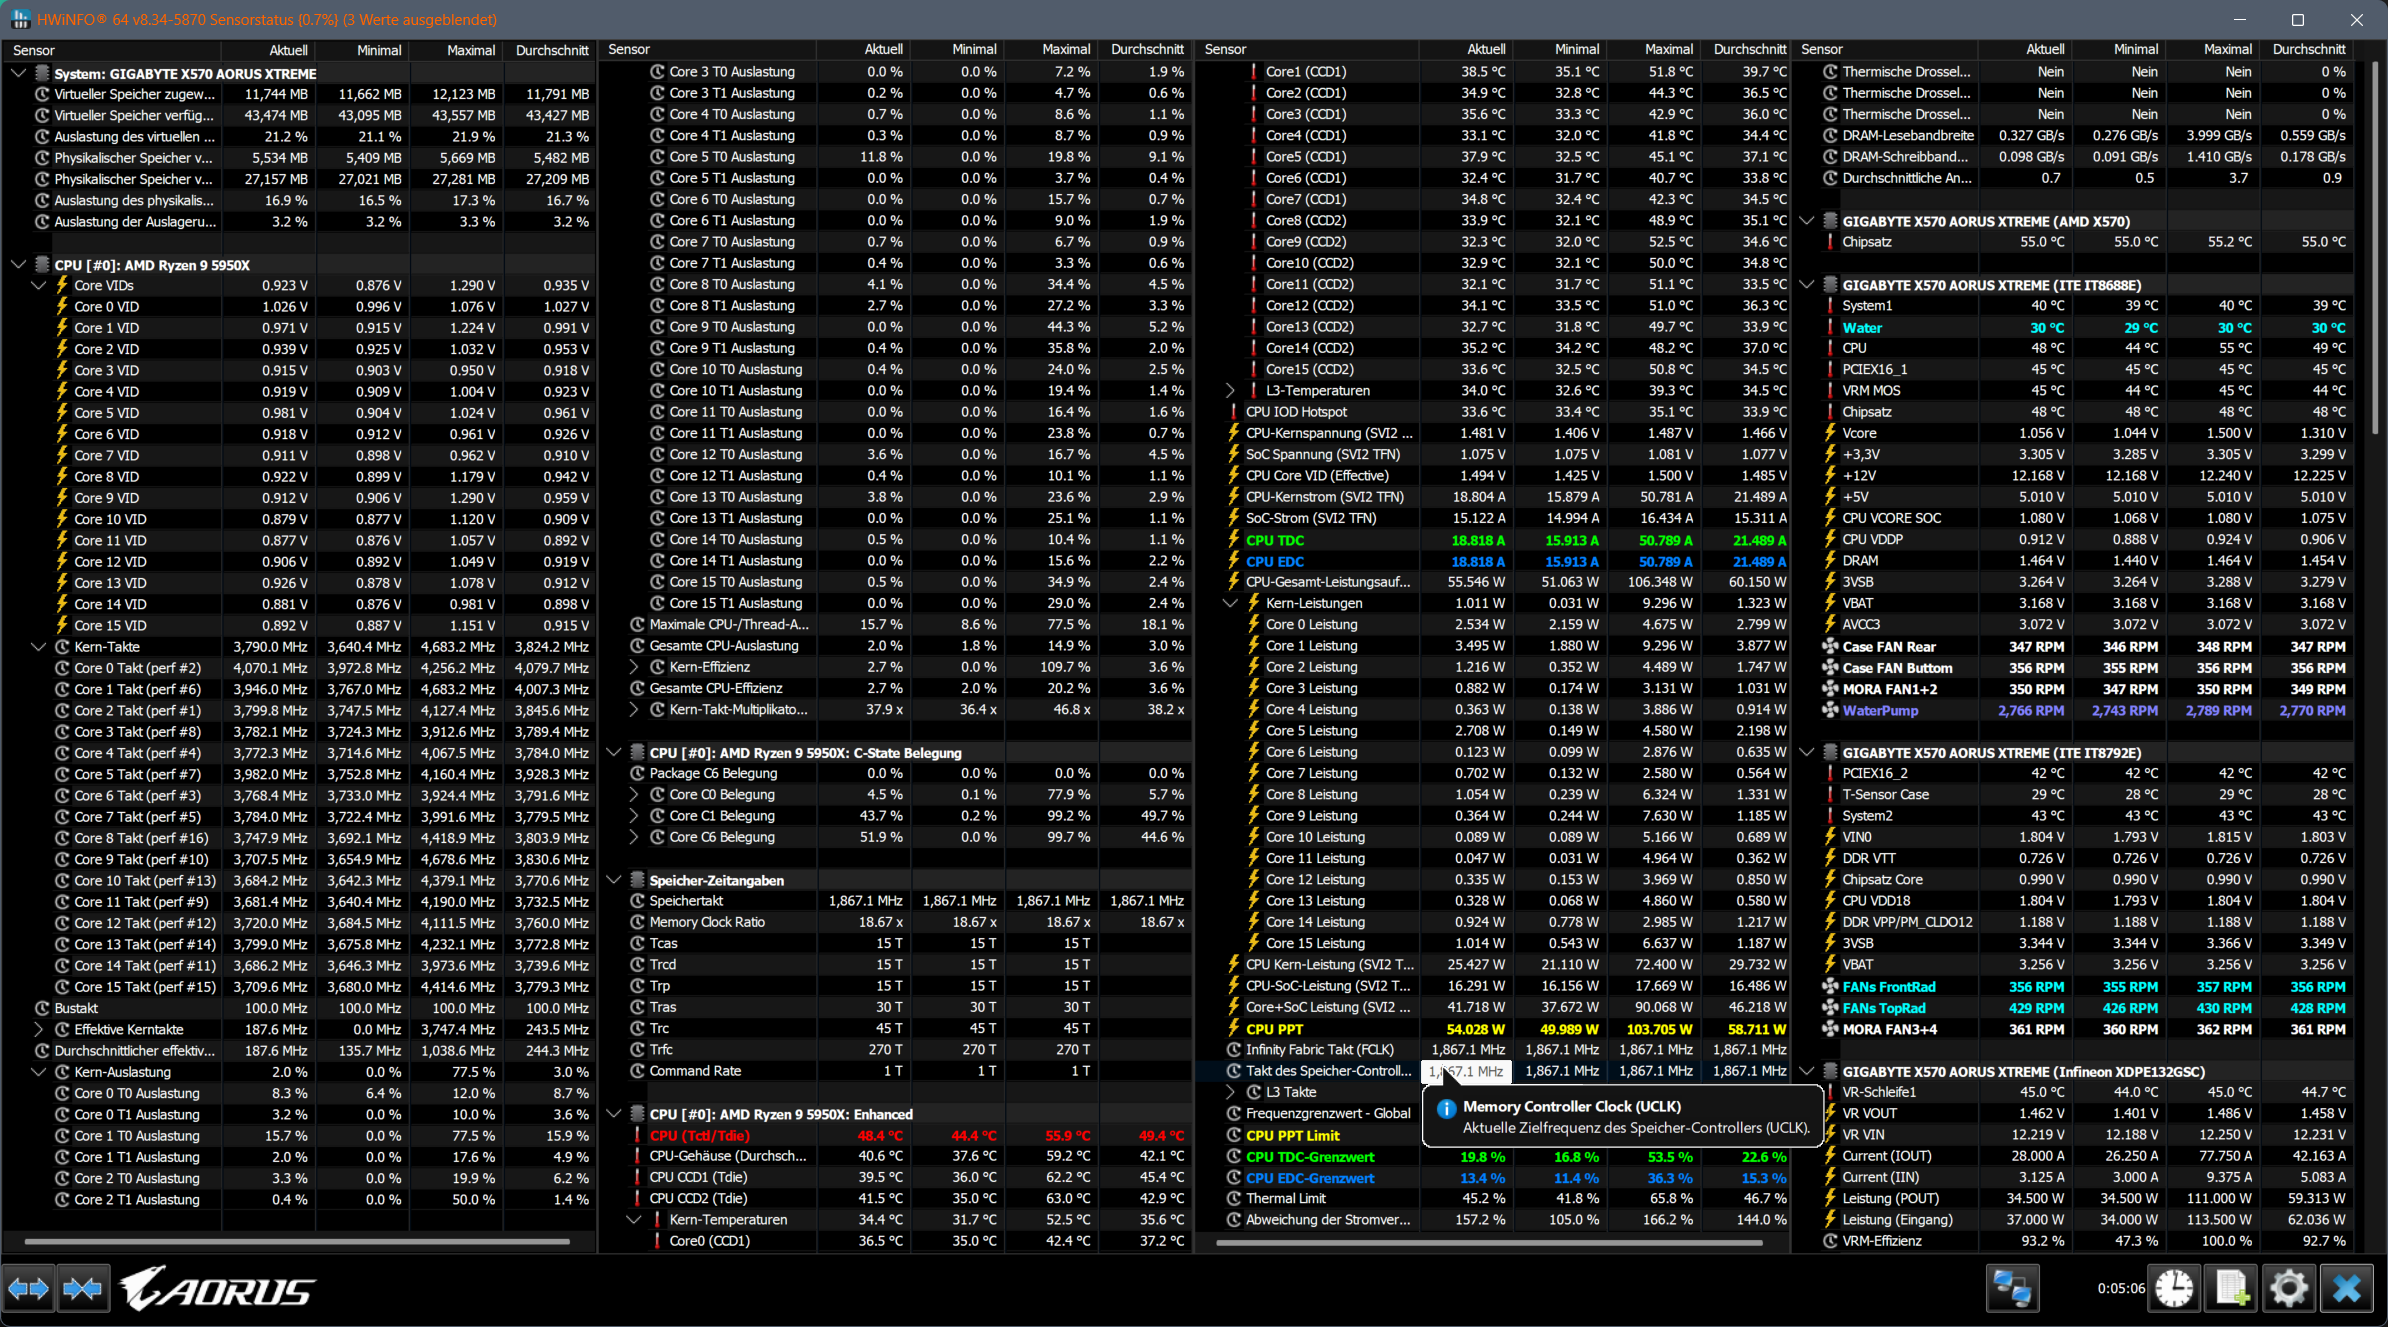The image size is (2388, 1327).
Task: Select the 'Memory Clock Ratio' row label
Action: pyautogui.click(x=707, y=922)
